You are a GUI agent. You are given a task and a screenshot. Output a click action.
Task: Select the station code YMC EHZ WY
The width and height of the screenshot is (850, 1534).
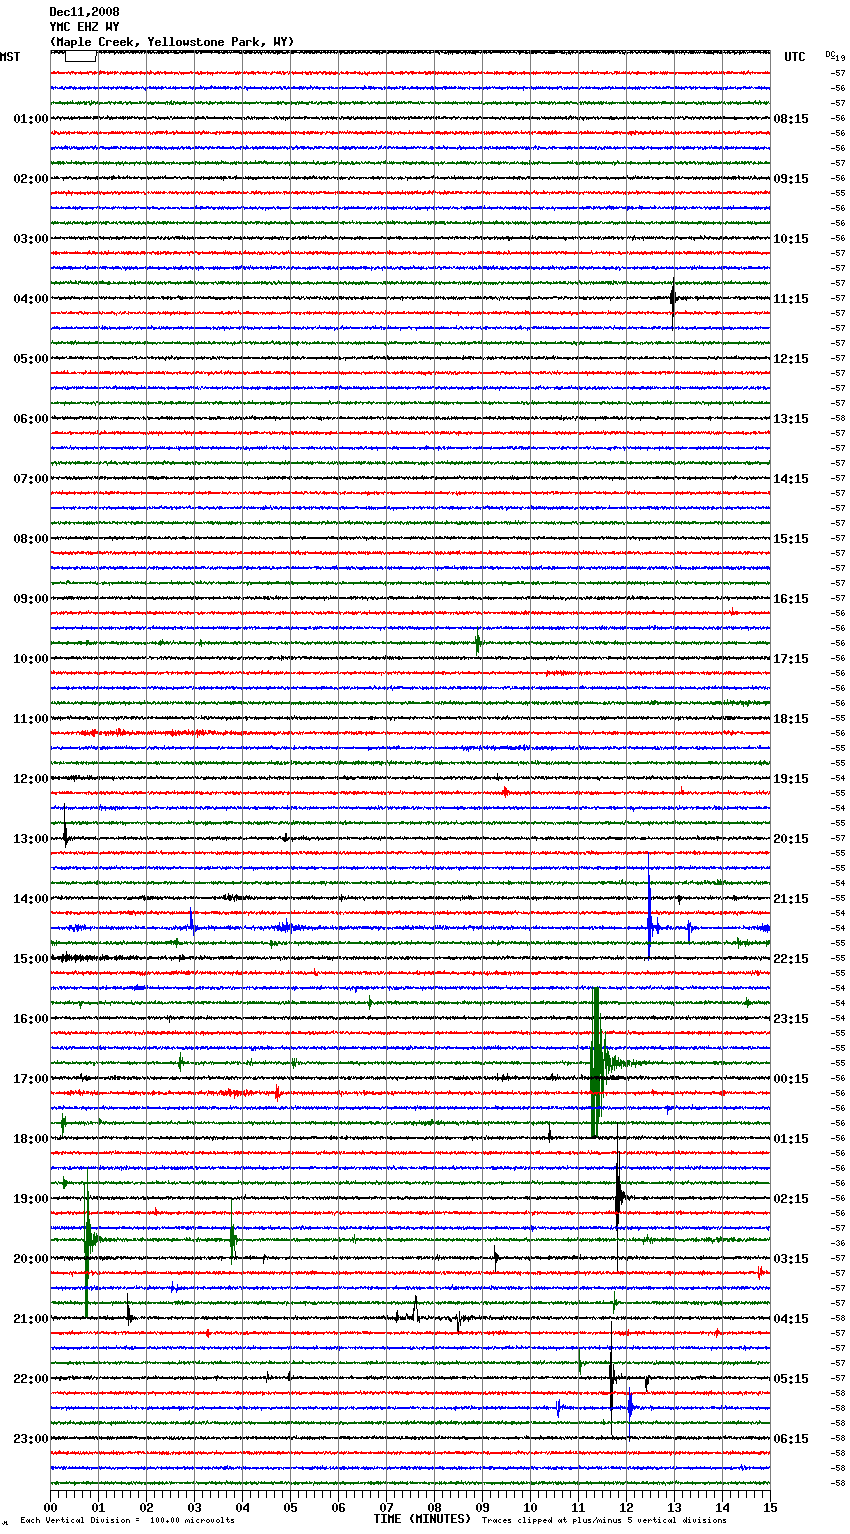coord(84,27)
